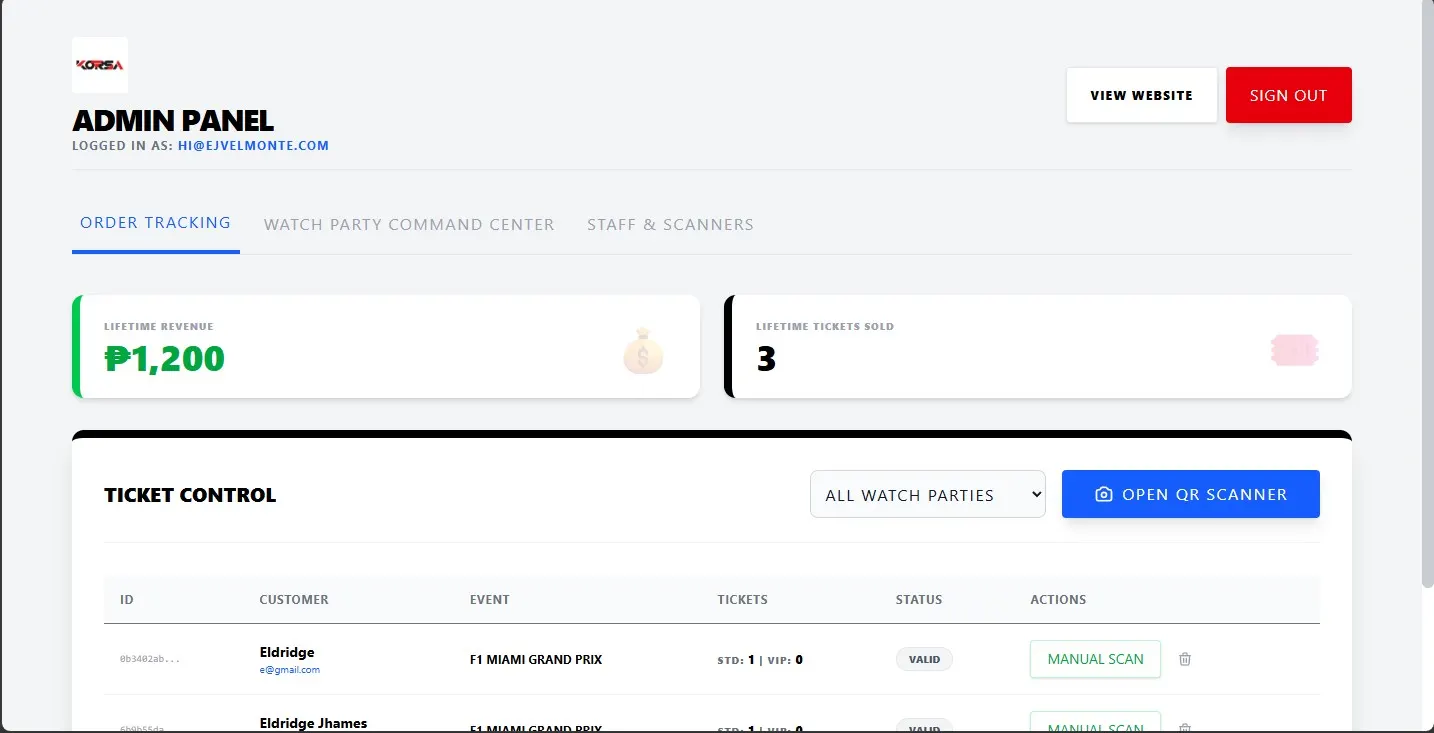Click the Ticket Control heading
Image resolution: width=1434 pixels, height=733 pixels.
[x=190, y=495]
